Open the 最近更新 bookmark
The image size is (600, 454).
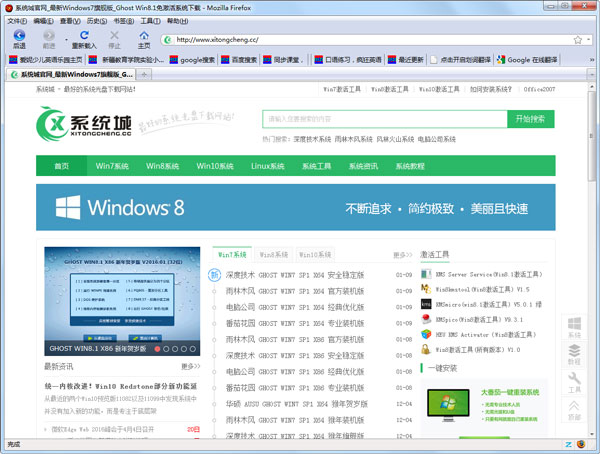[x=406, y=60]
